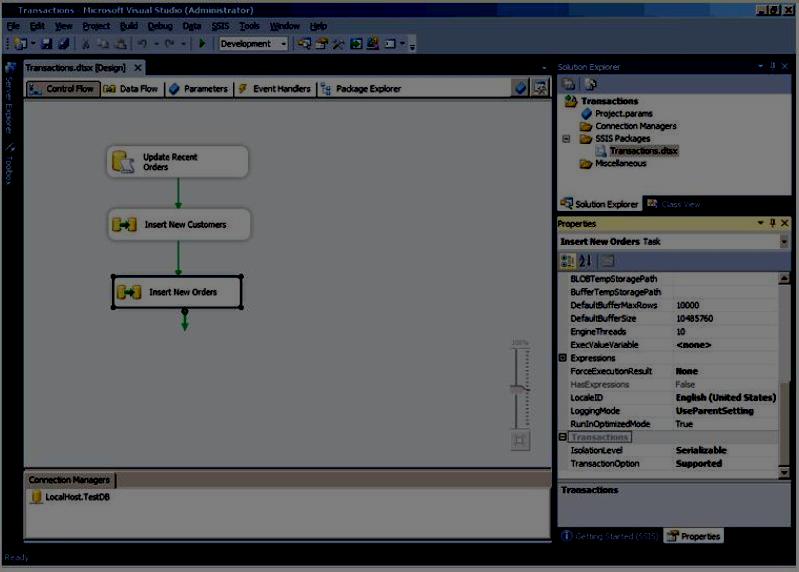Image resolution: width=799 pixels, height=572 pixels.
Task: Select the Miscellaneous folder
Action: [x=614, y=164]
